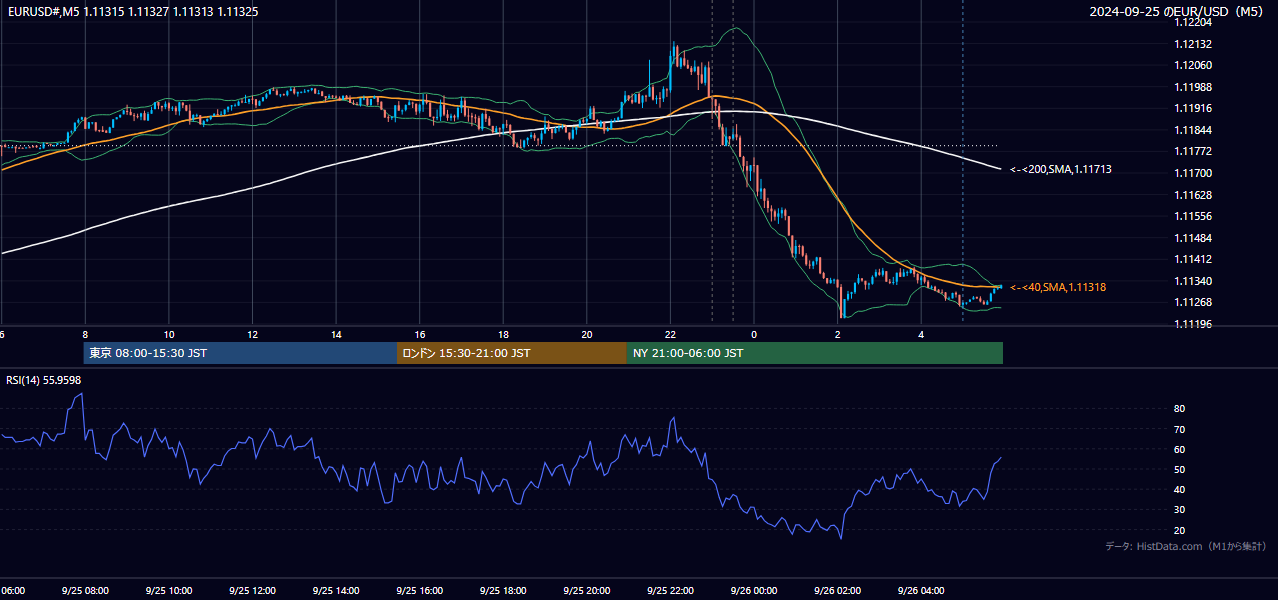Click hour tick 16 under the price chart
1278x600 pixels.
point(420,334)
